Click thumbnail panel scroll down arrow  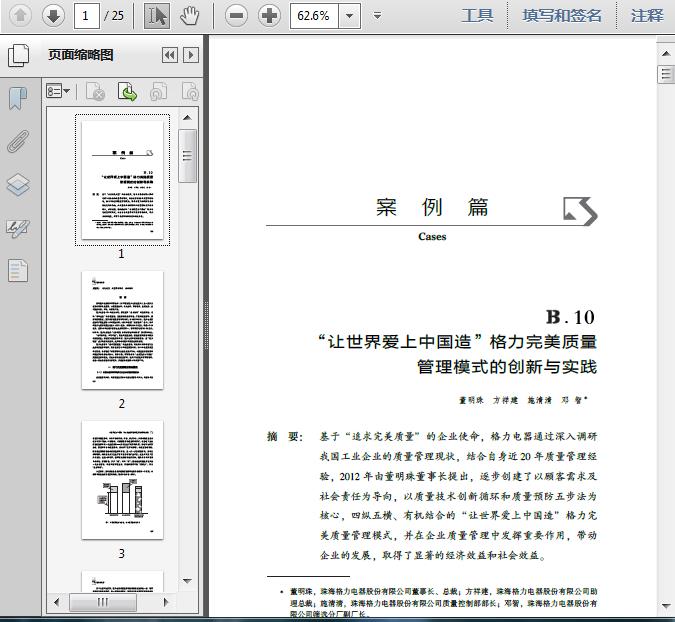187,581
